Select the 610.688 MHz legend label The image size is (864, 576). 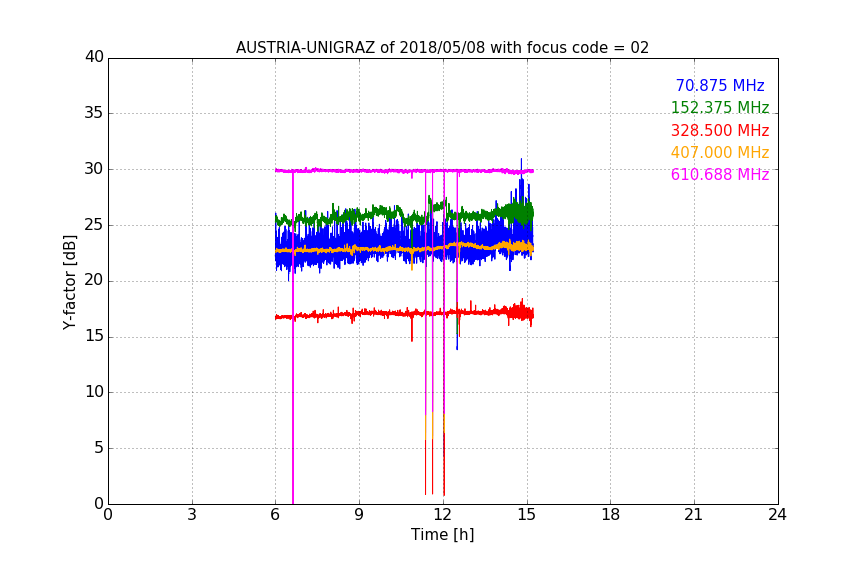coord(720,175)
